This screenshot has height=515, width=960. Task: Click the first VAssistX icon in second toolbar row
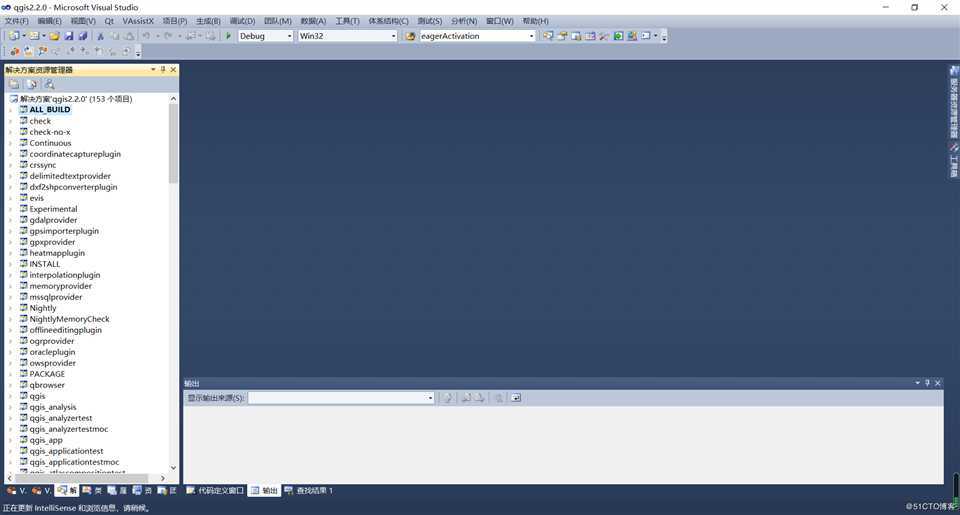(x=14, y=52)
